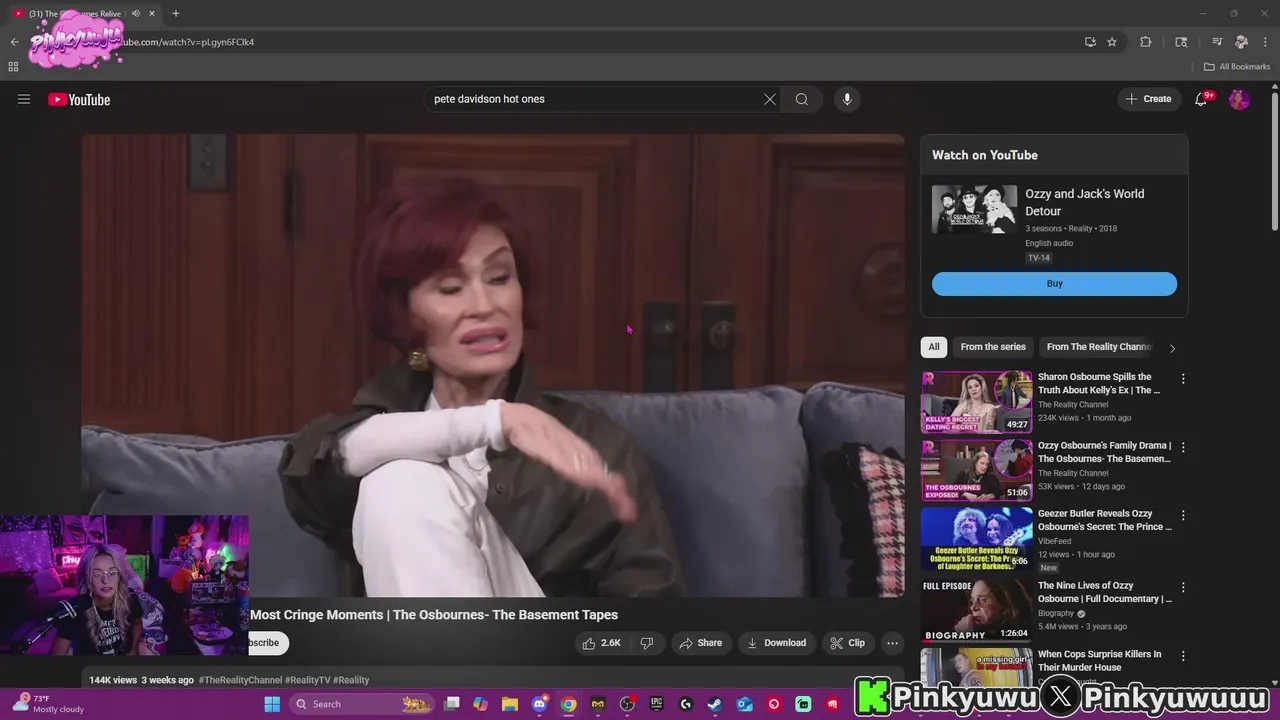
Task: Open Discord from the taskbar
Action: click(540, 704)
